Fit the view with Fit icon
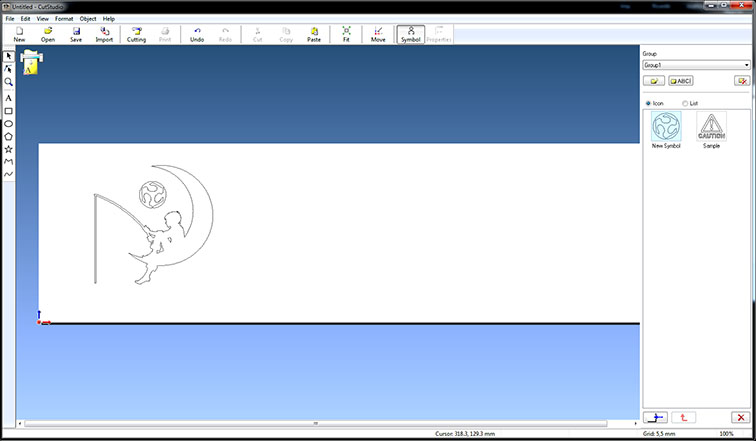 pyautogui.click(x=346, y=35)
